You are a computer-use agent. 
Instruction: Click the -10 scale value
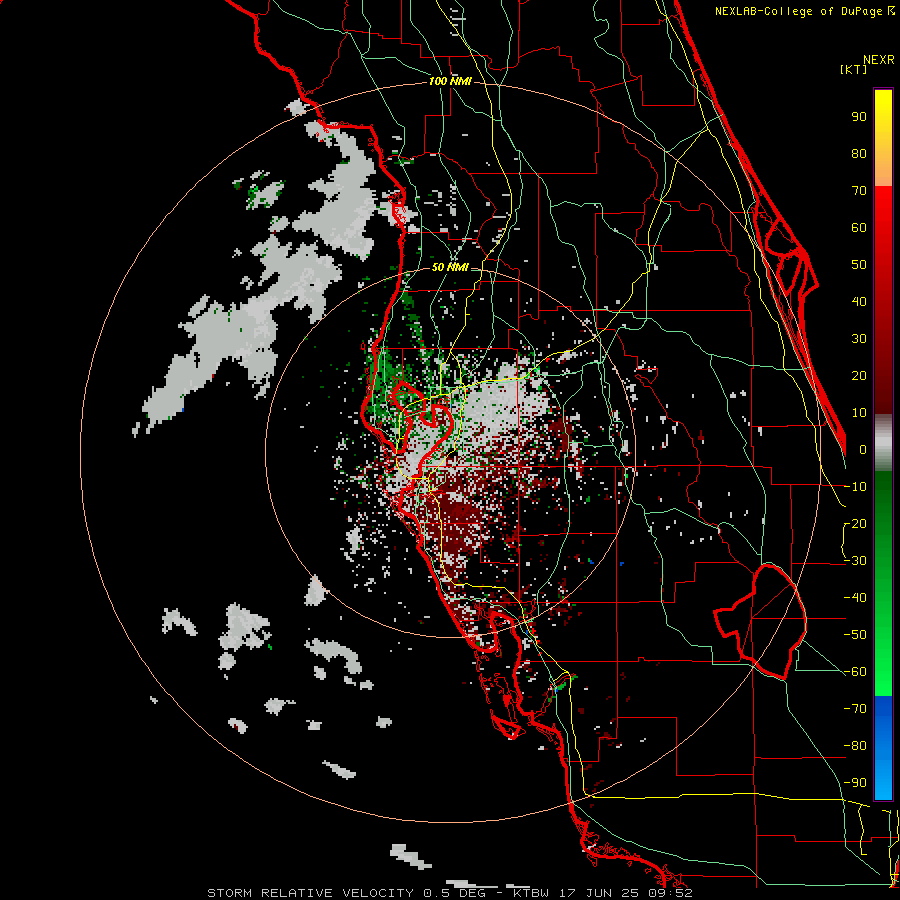(855, 487)
